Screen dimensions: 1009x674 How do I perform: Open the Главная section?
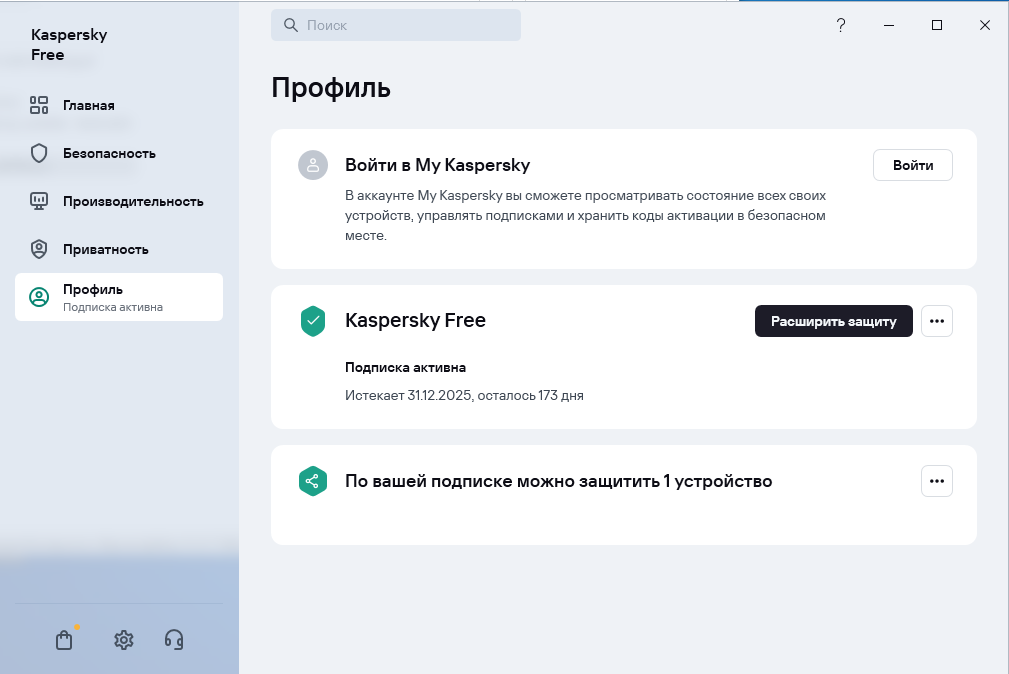coord(88,105)
